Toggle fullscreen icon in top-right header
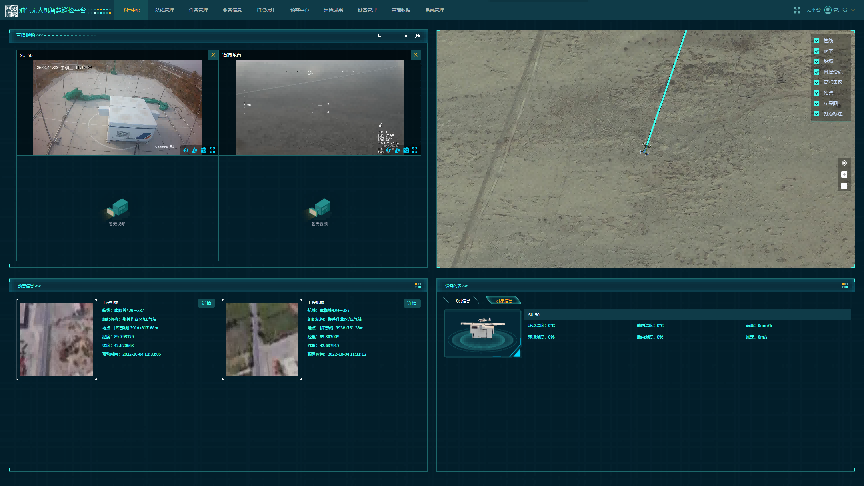The height and width of the screenshot is (486, 864). click(796, 10)
